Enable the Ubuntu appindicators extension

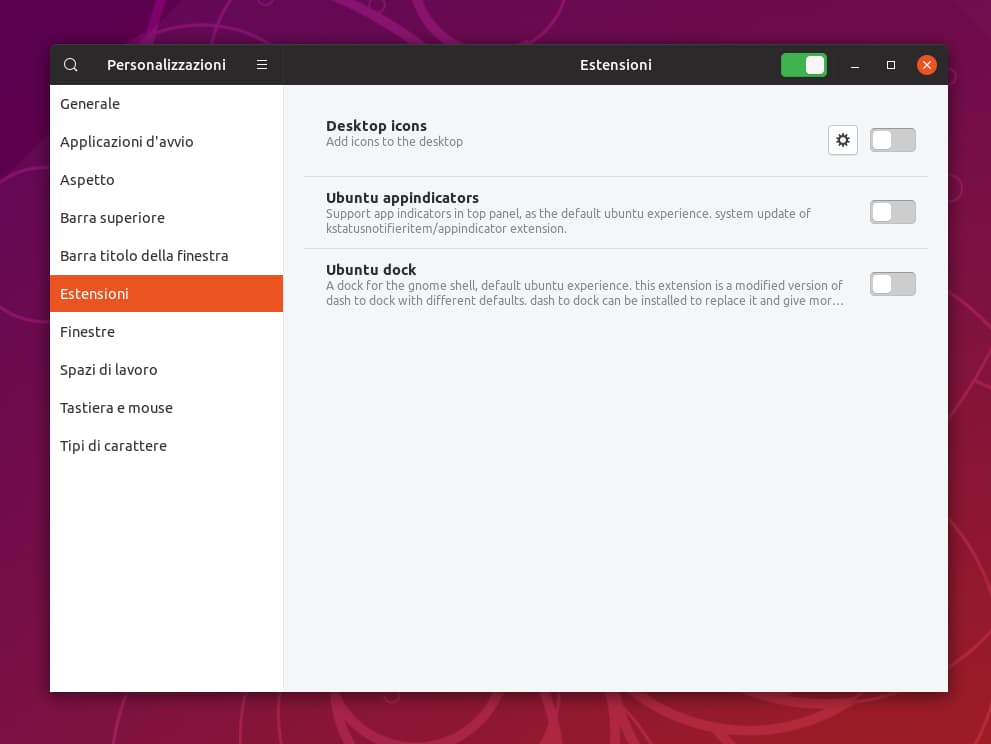(x=892, y=212)
